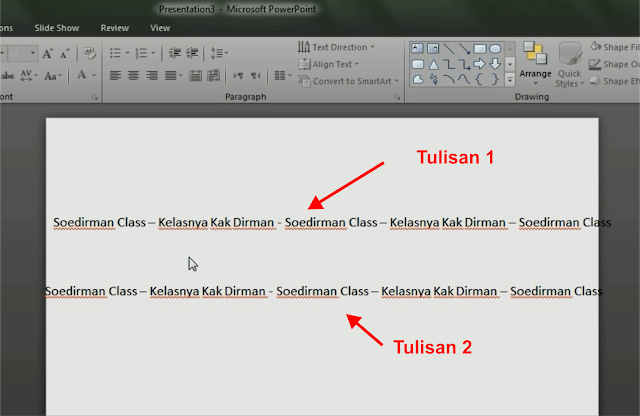The width and height of the screenshot is (640, 416).
Task: Increase the list indent level
Action: [192, 53]
